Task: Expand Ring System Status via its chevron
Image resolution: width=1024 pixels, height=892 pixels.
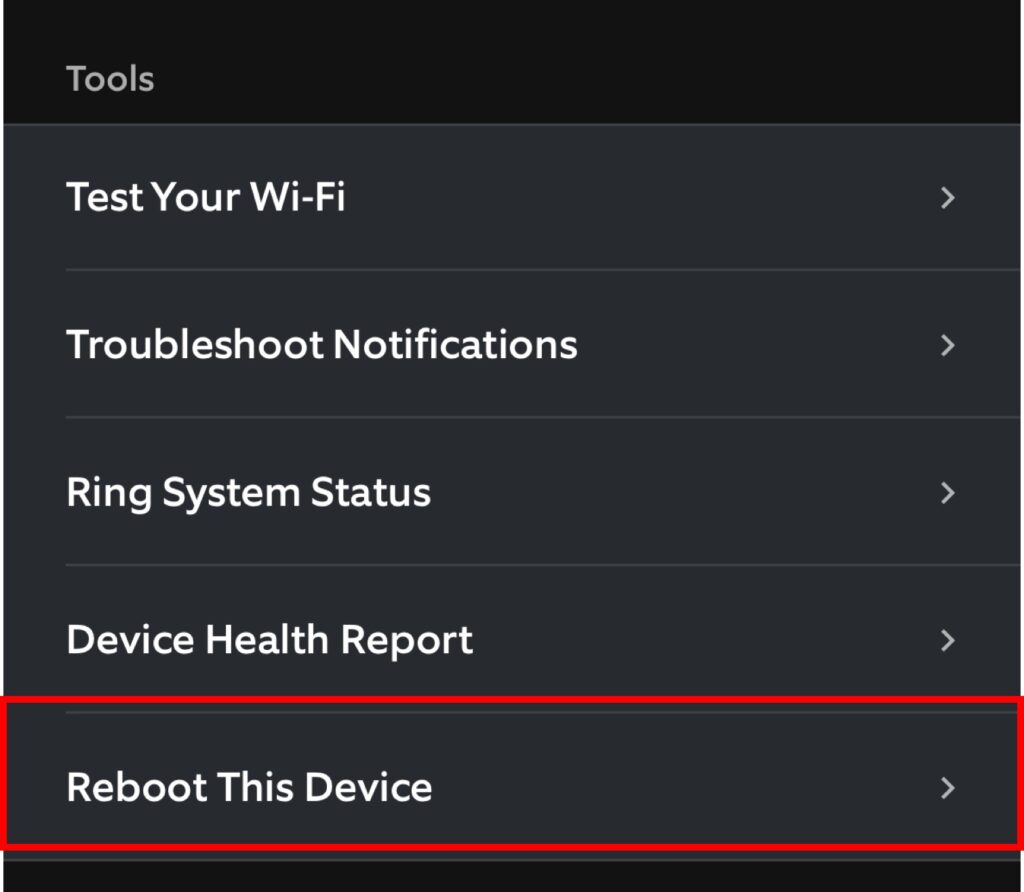Action: tap(947, 492)
